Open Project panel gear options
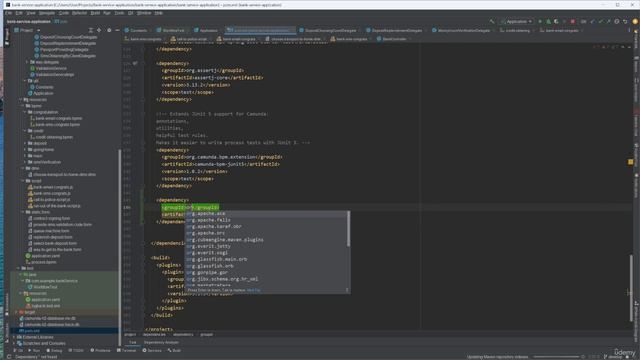 (109, 30)
